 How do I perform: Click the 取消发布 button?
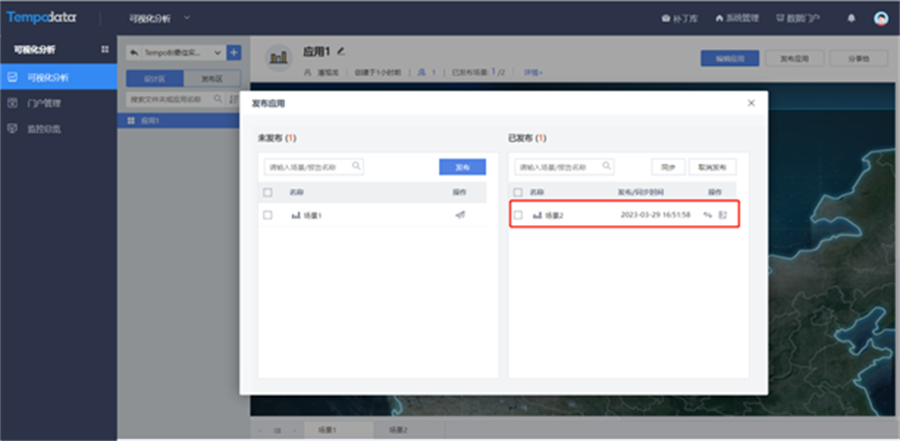[712, 167]
